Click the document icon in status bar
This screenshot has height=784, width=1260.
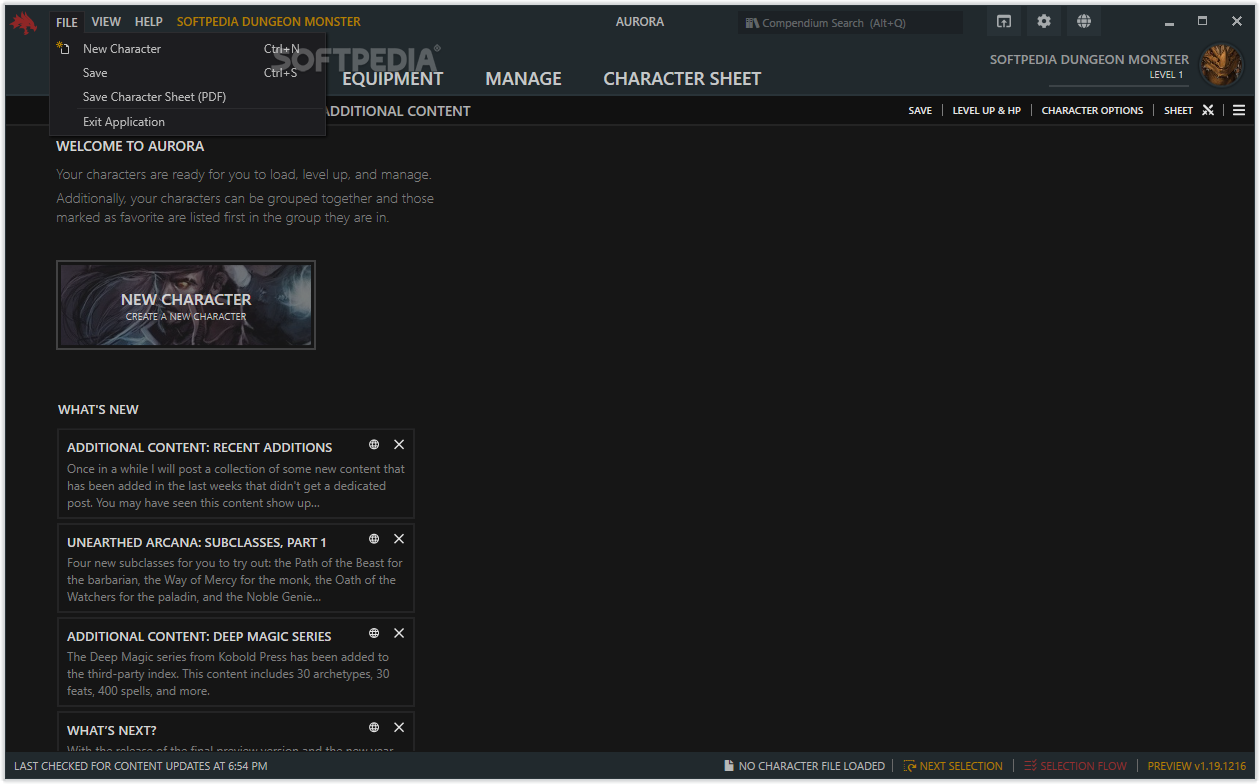pyautogui.click(x=729, y=766)
